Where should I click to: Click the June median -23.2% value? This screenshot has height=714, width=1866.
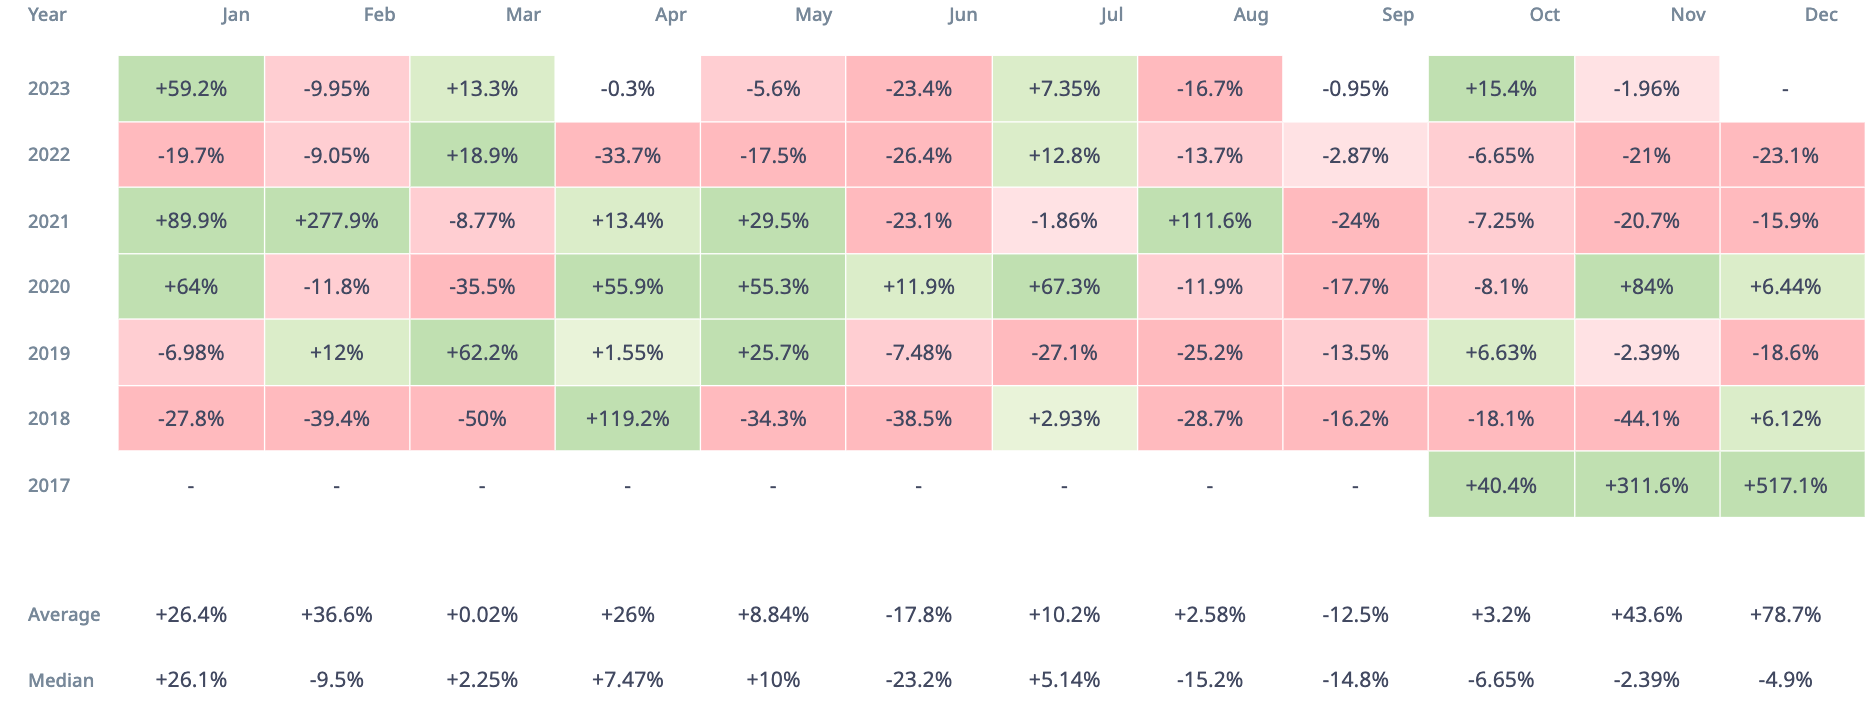pyautogui.click(x=918, y=680)
